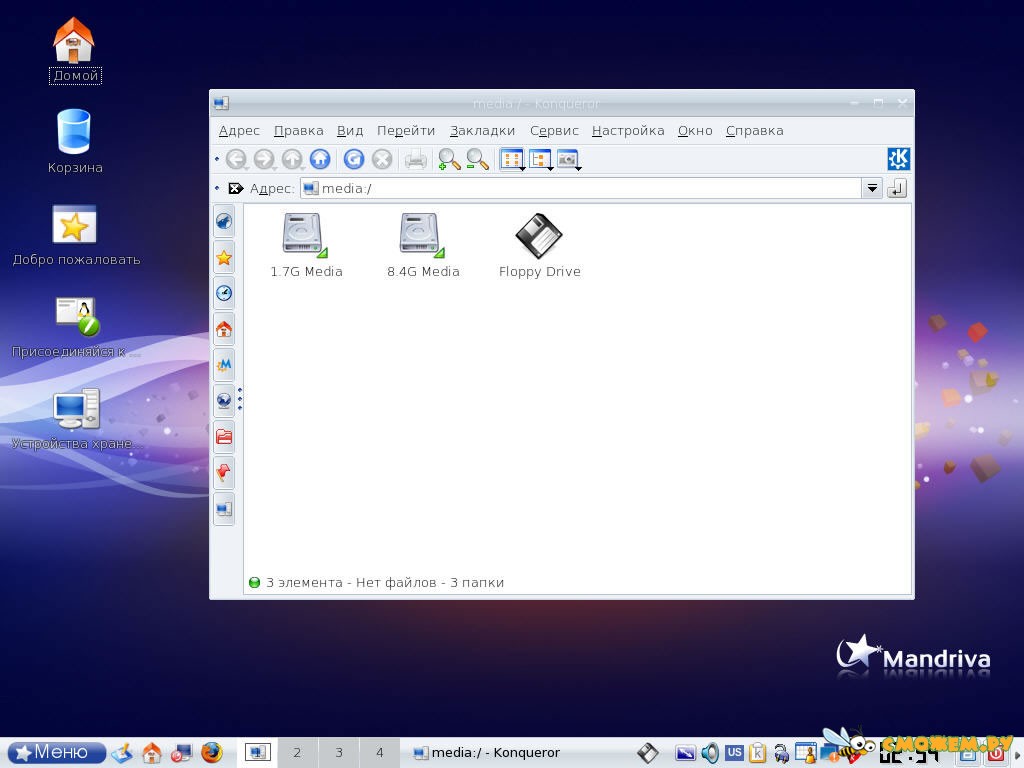Click Show Desktop icon in panel
This screenshot has width=1024, height=768.
click(123, 753)
